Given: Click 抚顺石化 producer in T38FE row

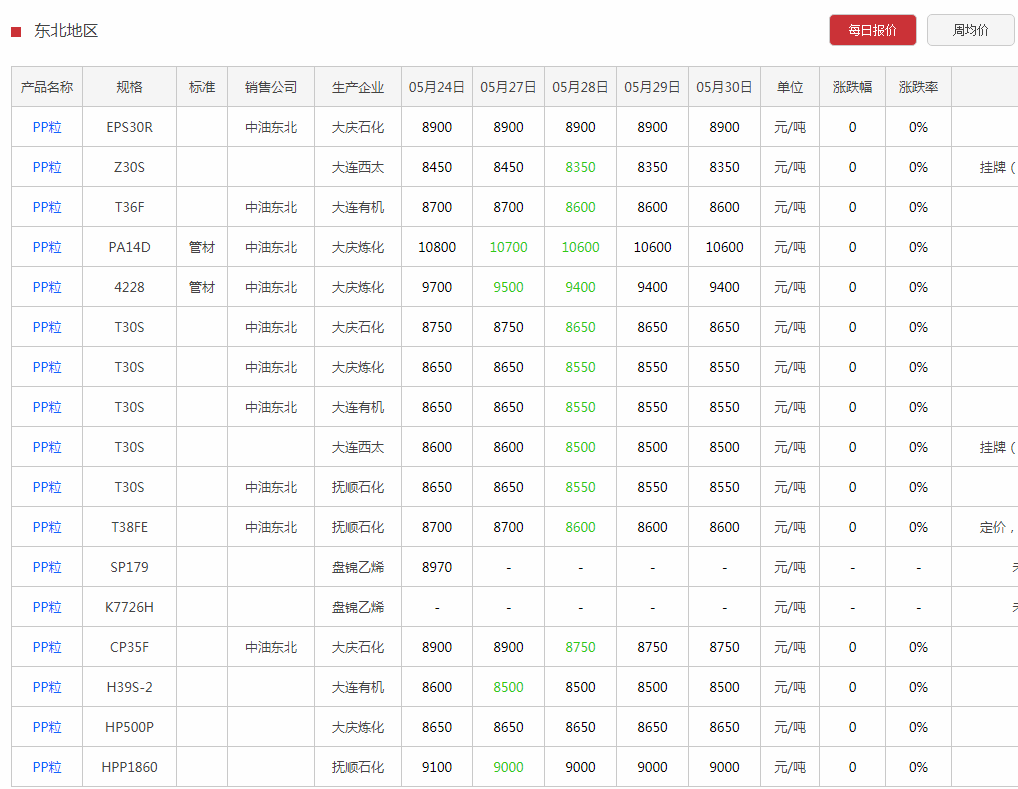Looking at the screenshot, I should pyautogui.click(x=358, y=527).
